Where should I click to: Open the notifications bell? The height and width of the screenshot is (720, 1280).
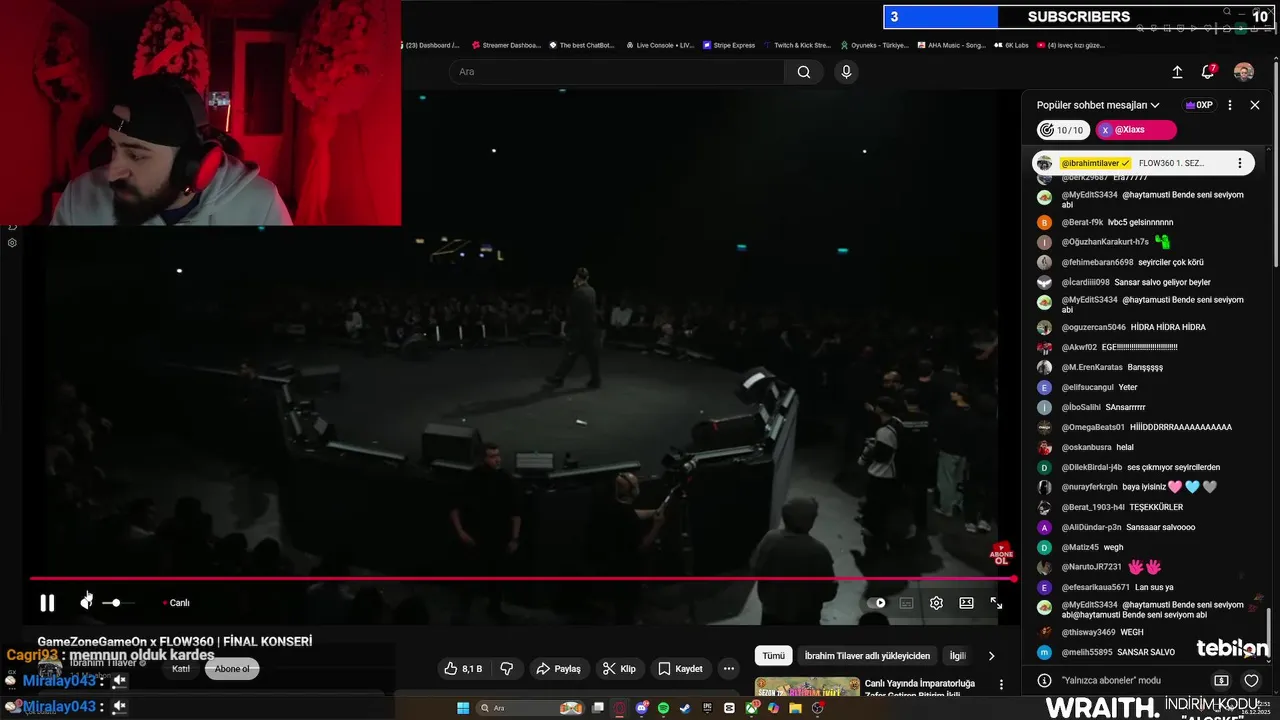pyautogui.click(x=1208, y=72)
